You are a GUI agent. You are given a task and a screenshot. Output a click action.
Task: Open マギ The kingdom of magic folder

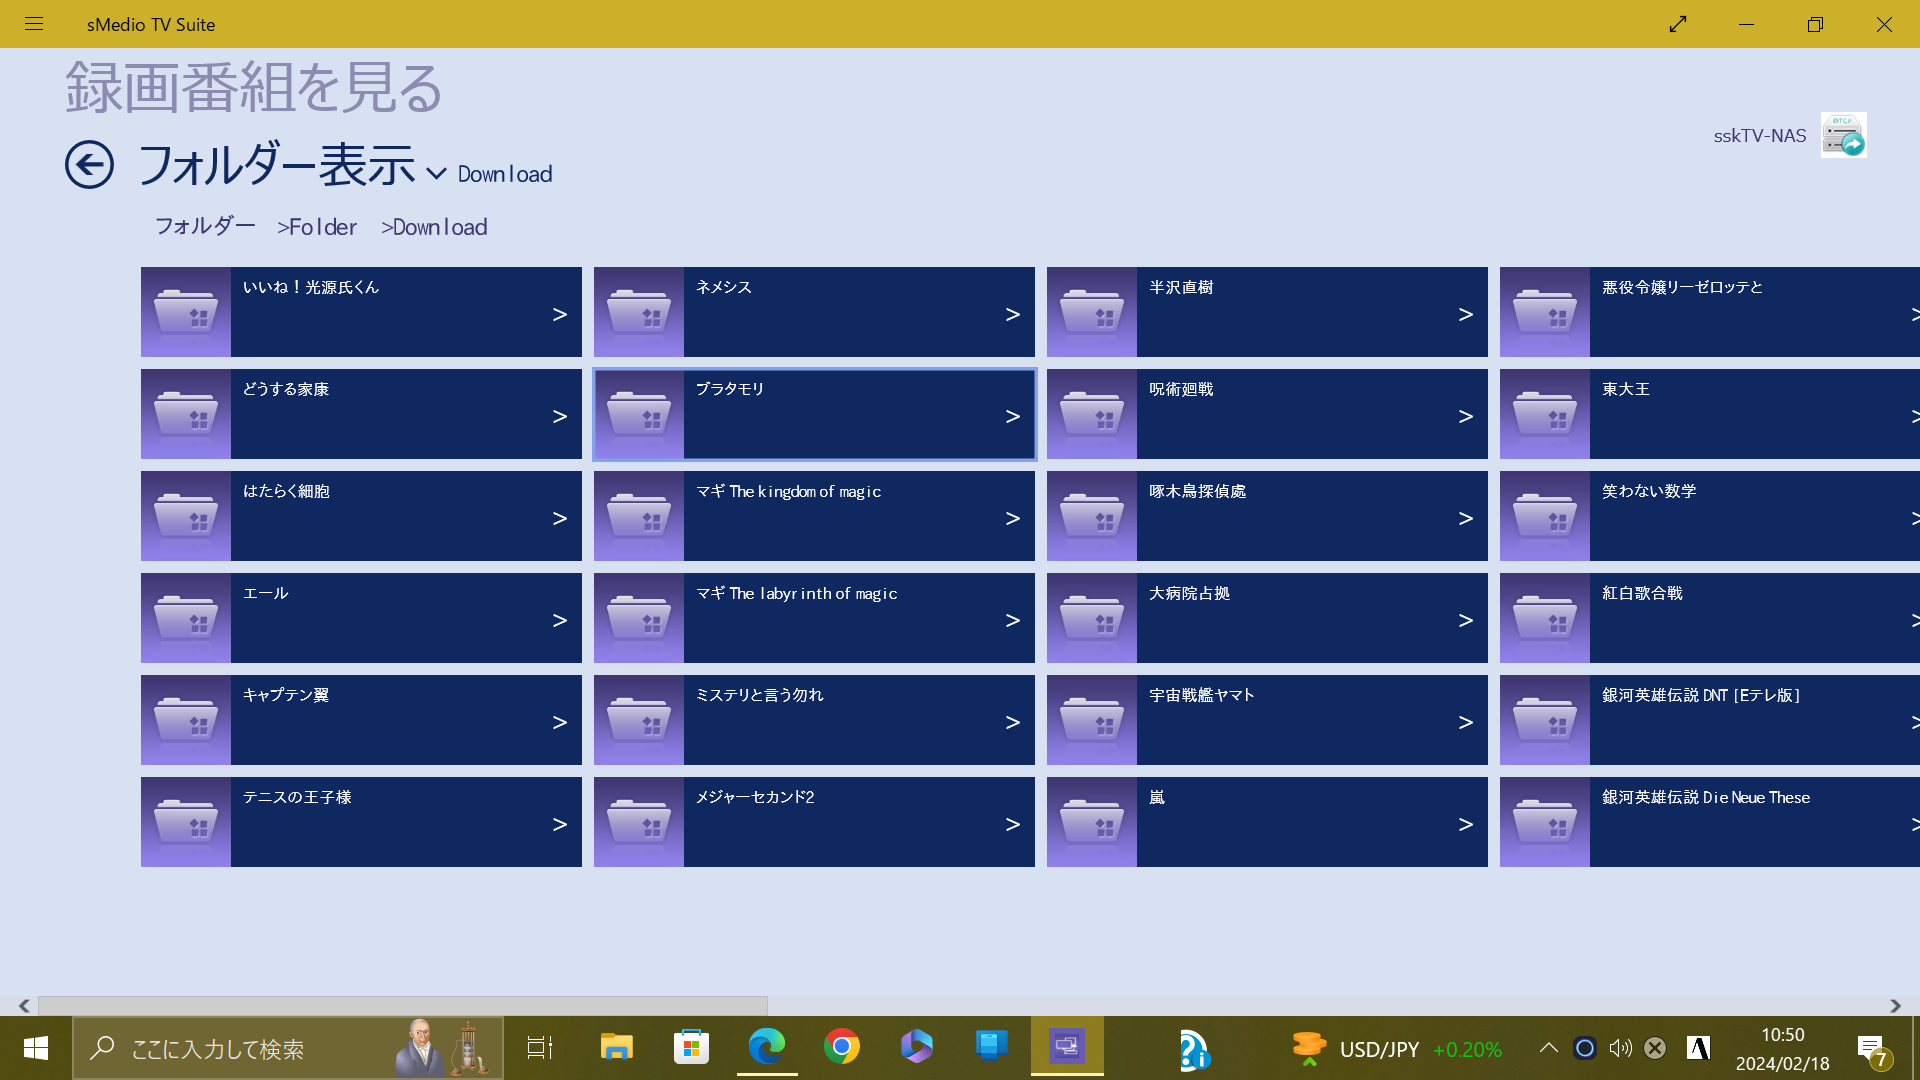click(x=814, y=516)
